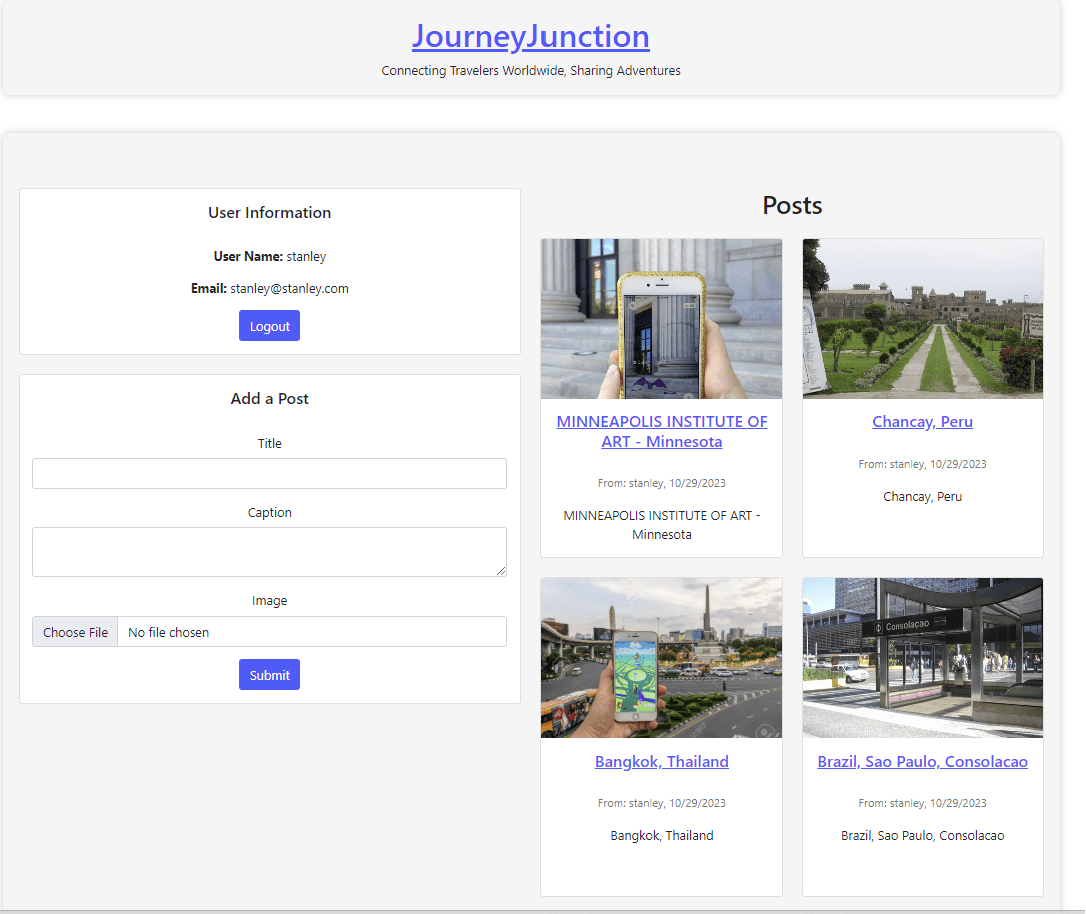Click the stanley@stanley.com email text

[289, 288]
